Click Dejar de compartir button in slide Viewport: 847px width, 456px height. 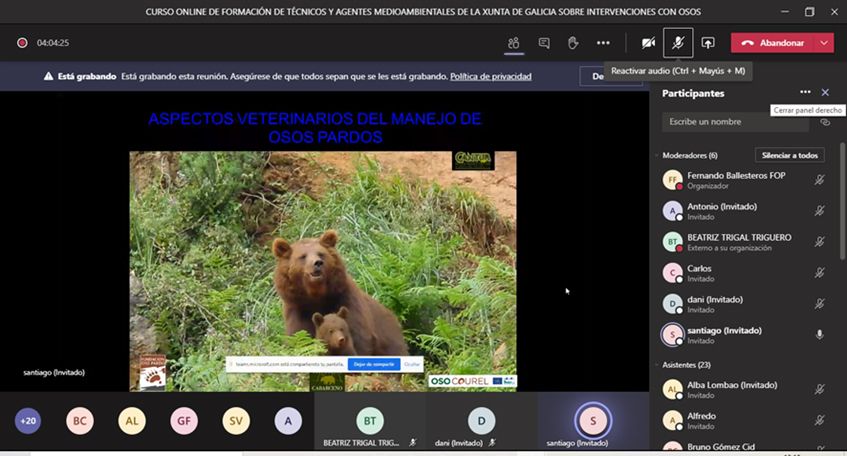[374, 364]
